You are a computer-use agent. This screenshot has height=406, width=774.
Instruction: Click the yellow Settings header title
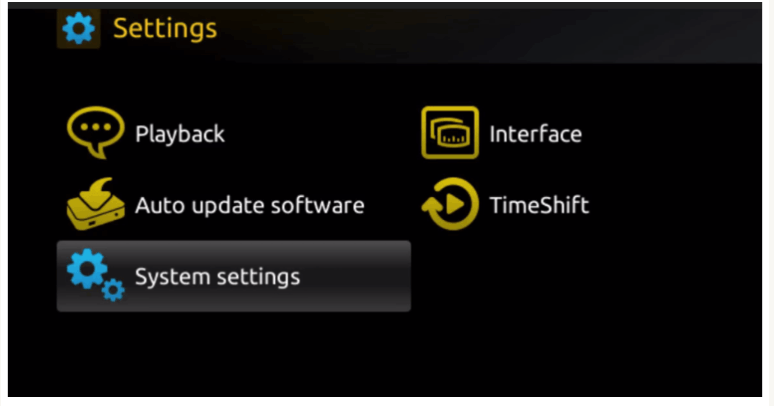point(165,29)
